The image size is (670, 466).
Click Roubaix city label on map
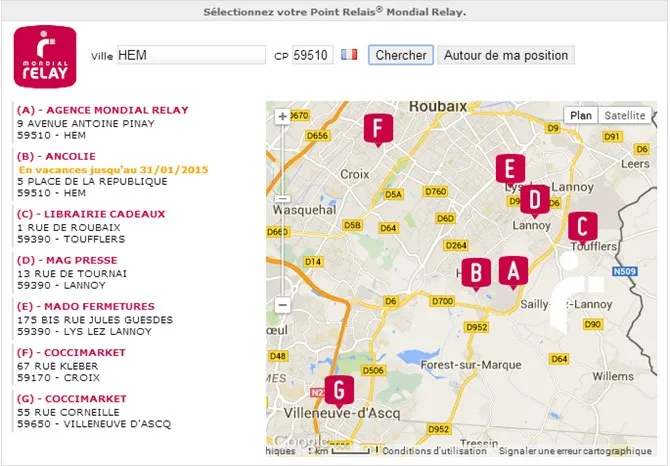click(438, 106)
